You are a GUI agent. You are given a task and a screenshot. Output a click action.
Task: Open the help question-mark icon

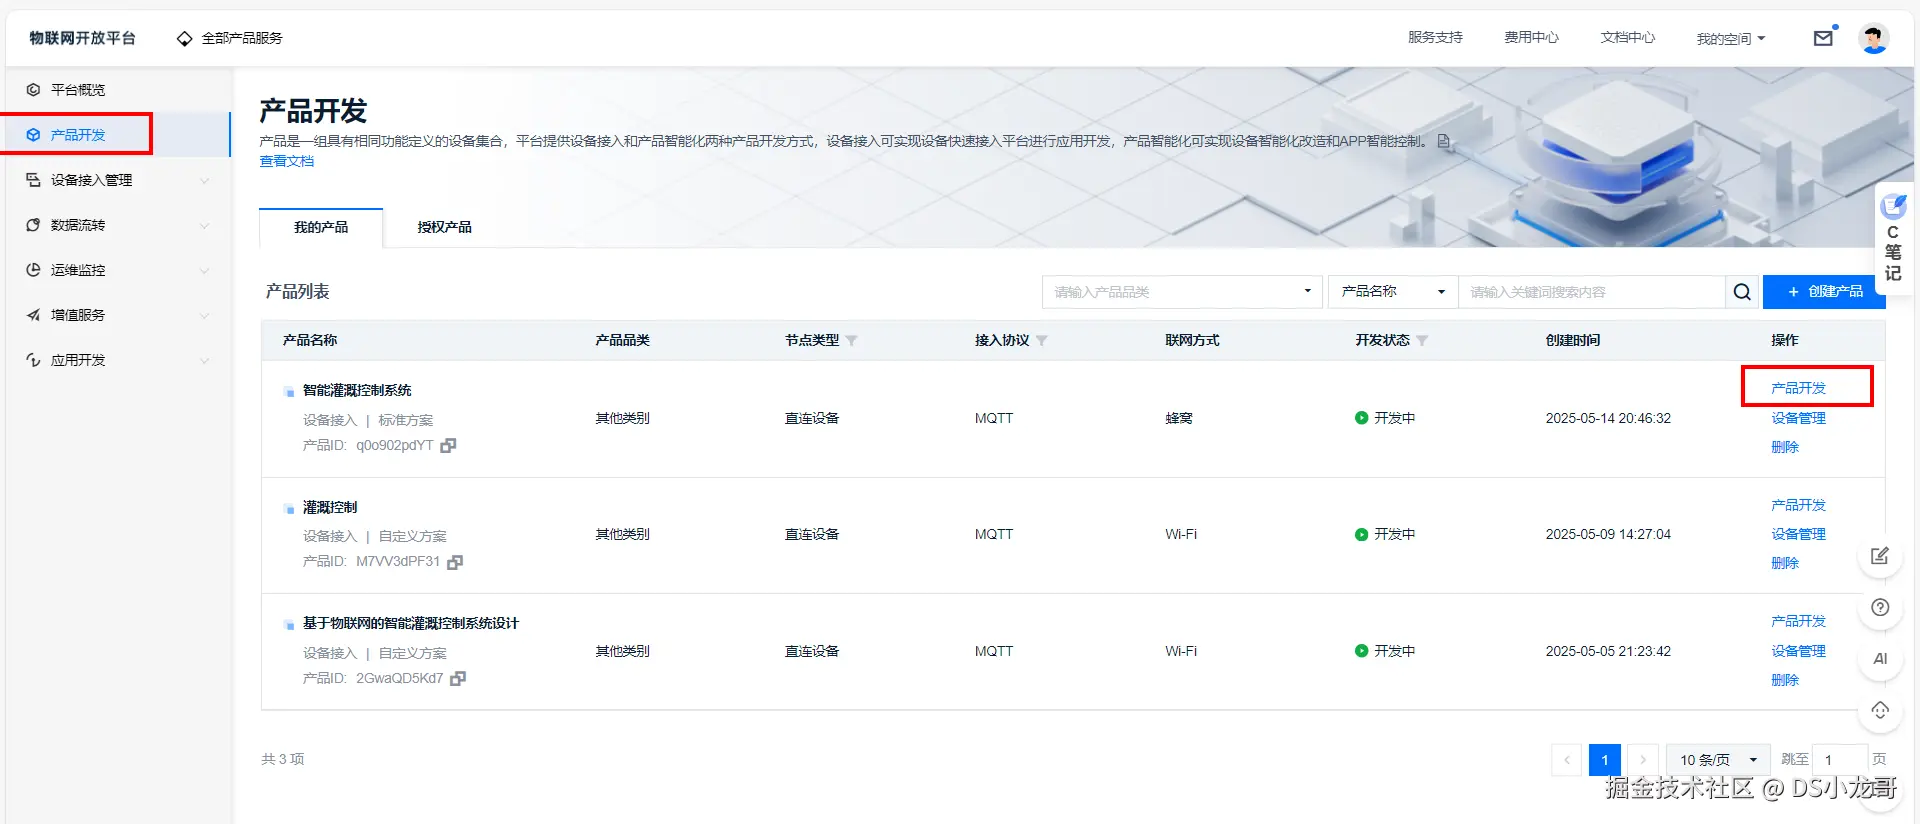click(x=1880, y=607)
